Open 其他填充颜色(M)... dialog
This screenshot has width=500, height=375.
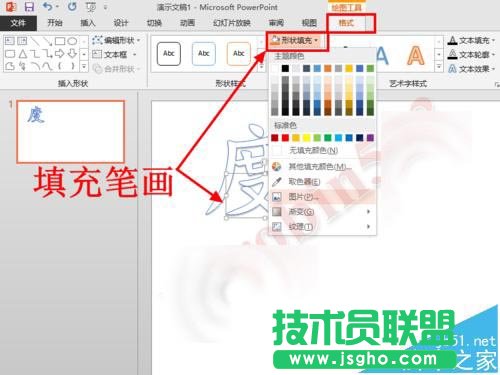[323, 166]
